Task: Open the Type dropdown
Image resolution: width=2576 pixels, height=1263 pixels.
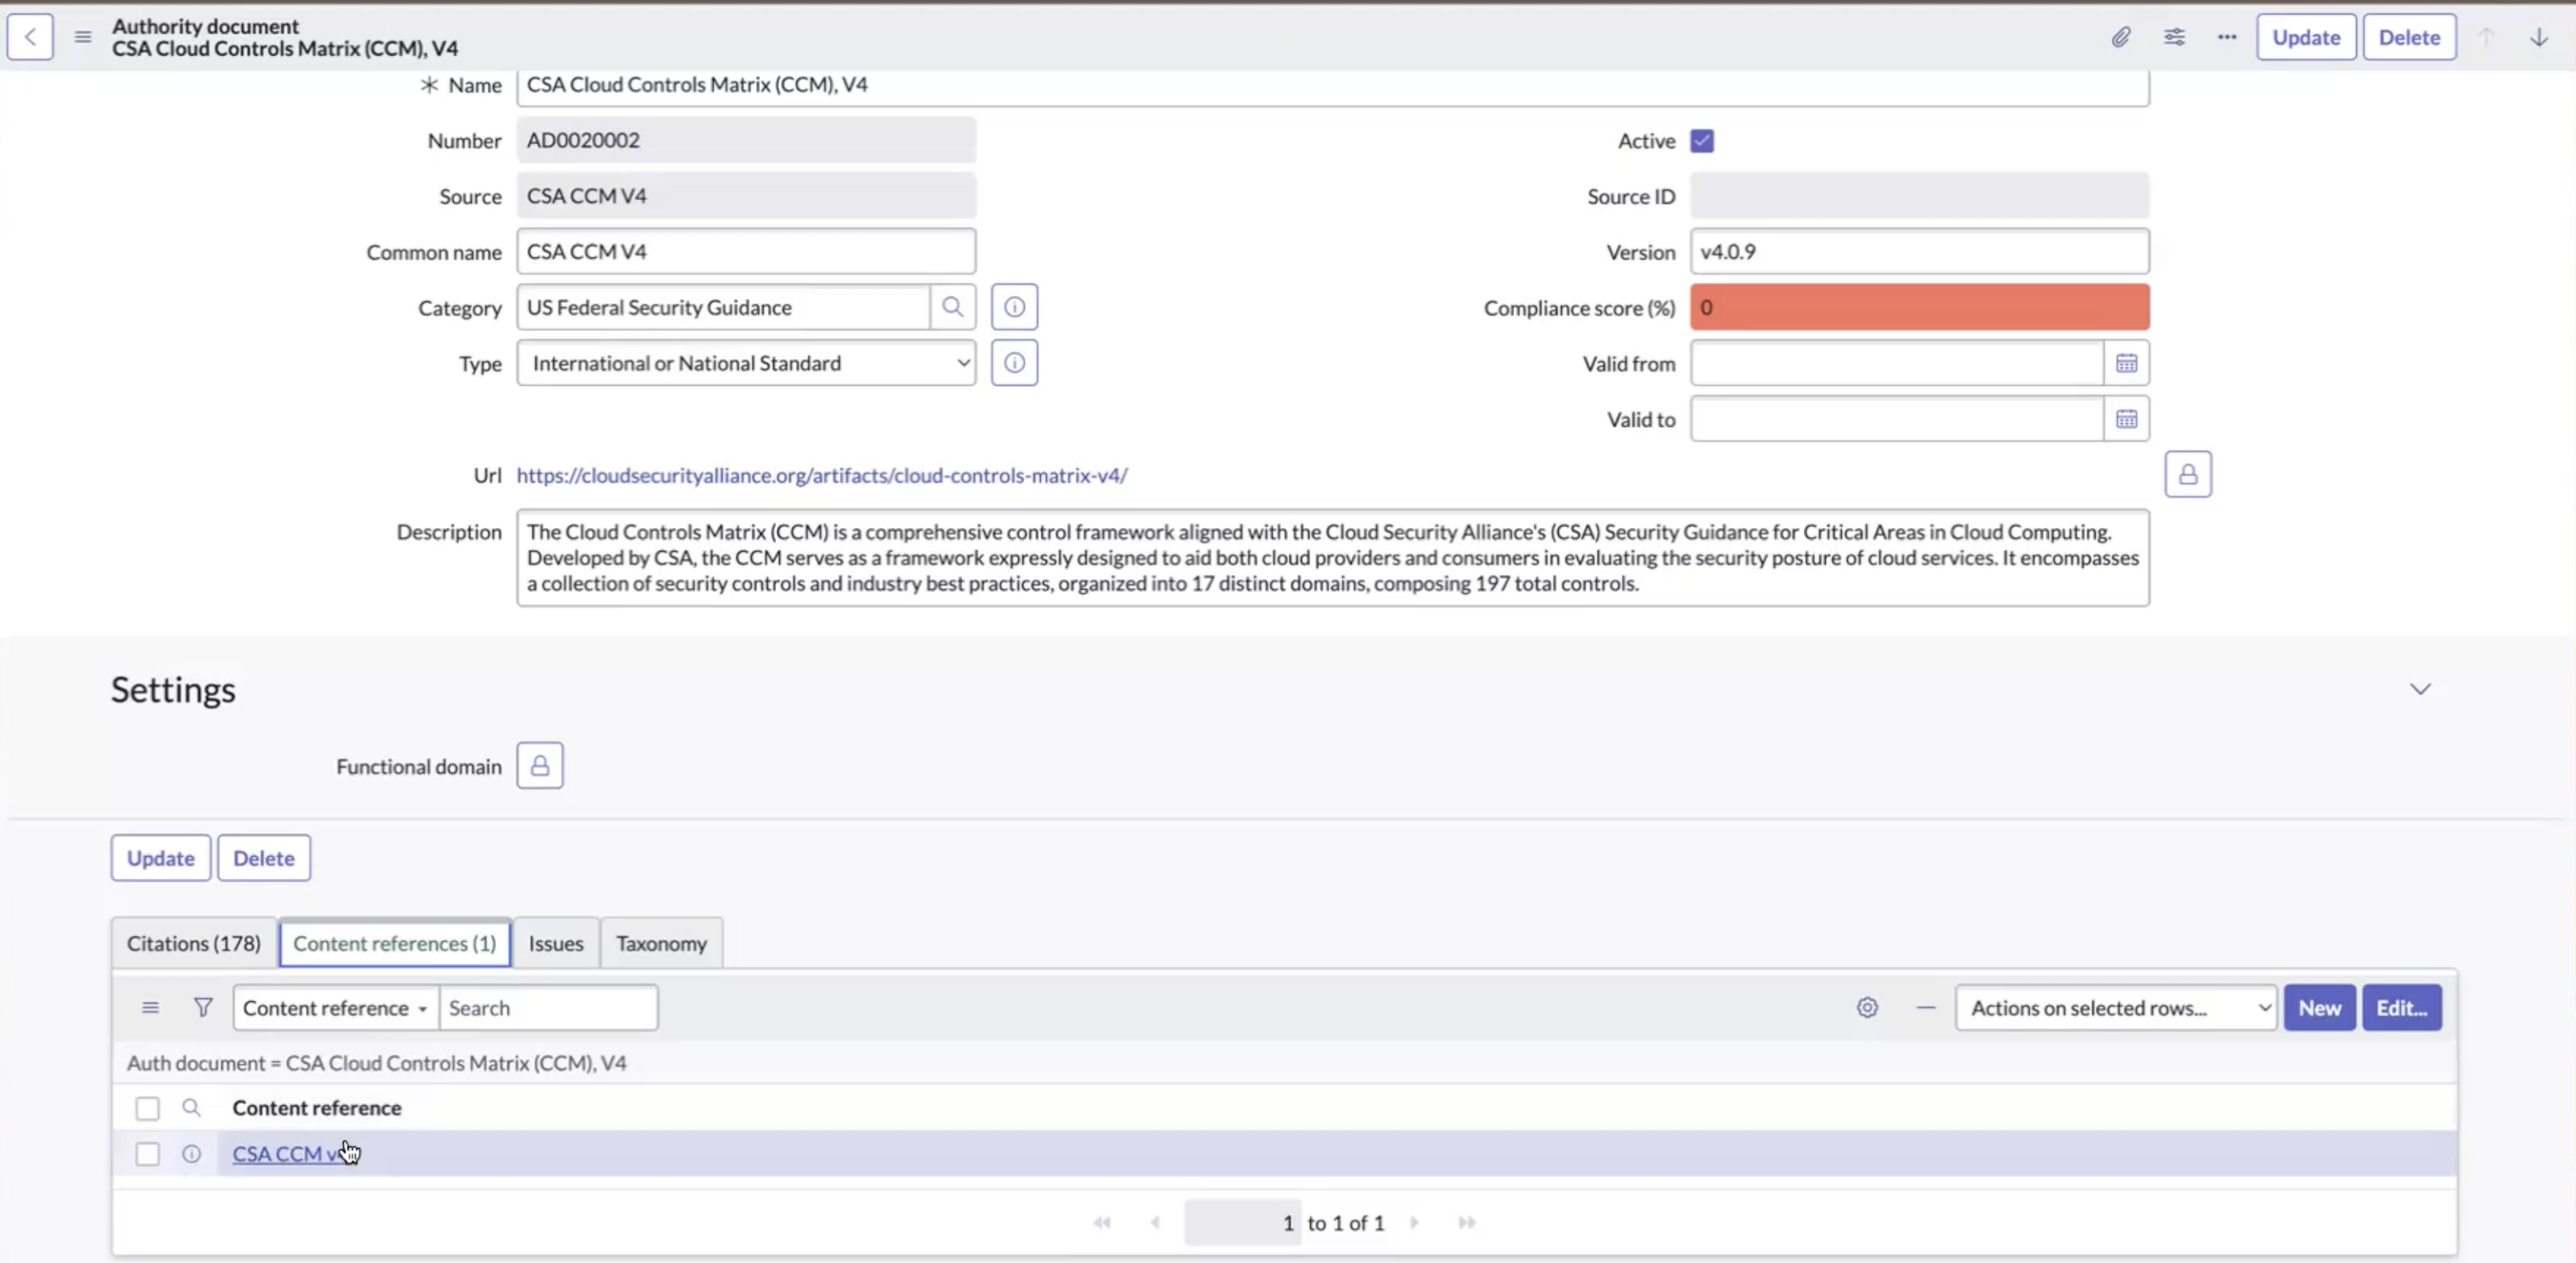Action: coord(746,363)
